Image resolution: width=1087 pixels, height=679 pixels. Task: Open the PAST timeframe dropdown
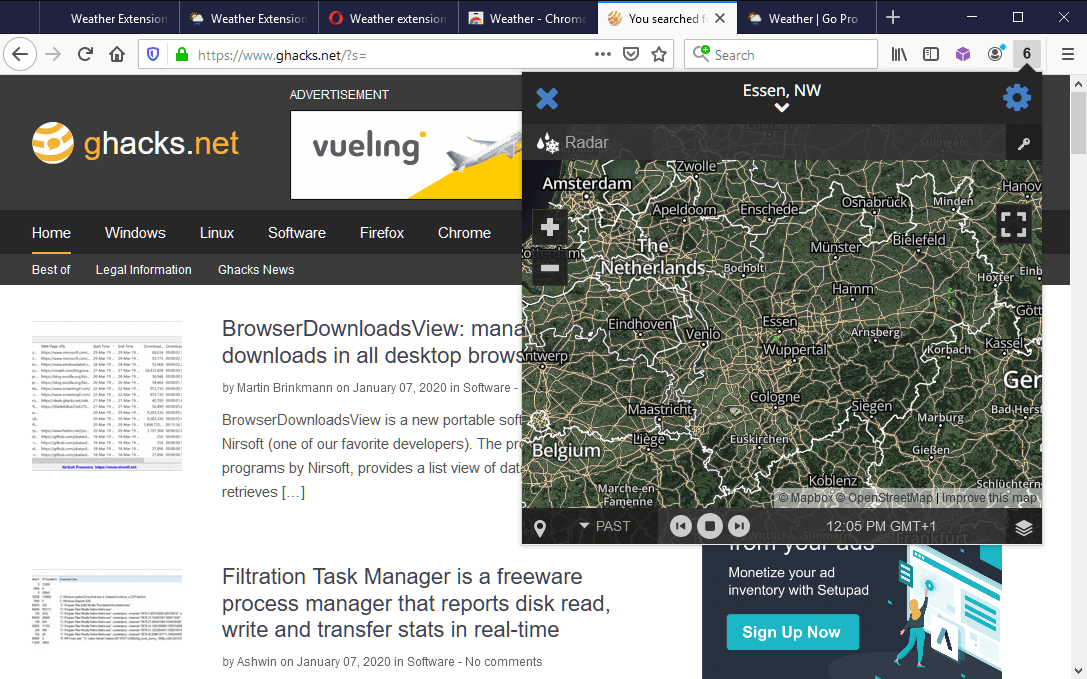pyautogui.click(x=605, y=525)
